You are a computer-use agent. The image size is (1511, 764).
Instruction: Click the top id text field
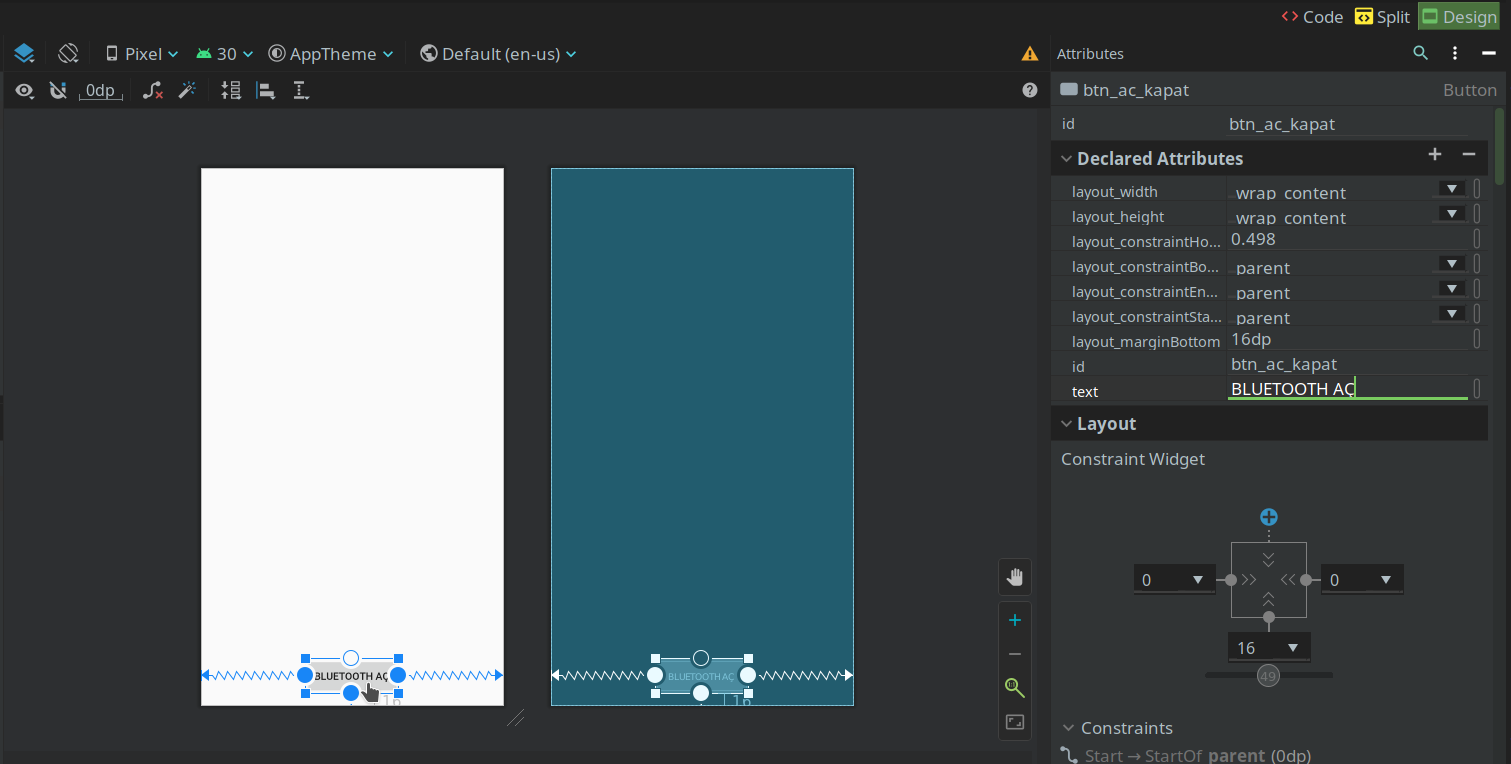click(x=1347, y=124)
